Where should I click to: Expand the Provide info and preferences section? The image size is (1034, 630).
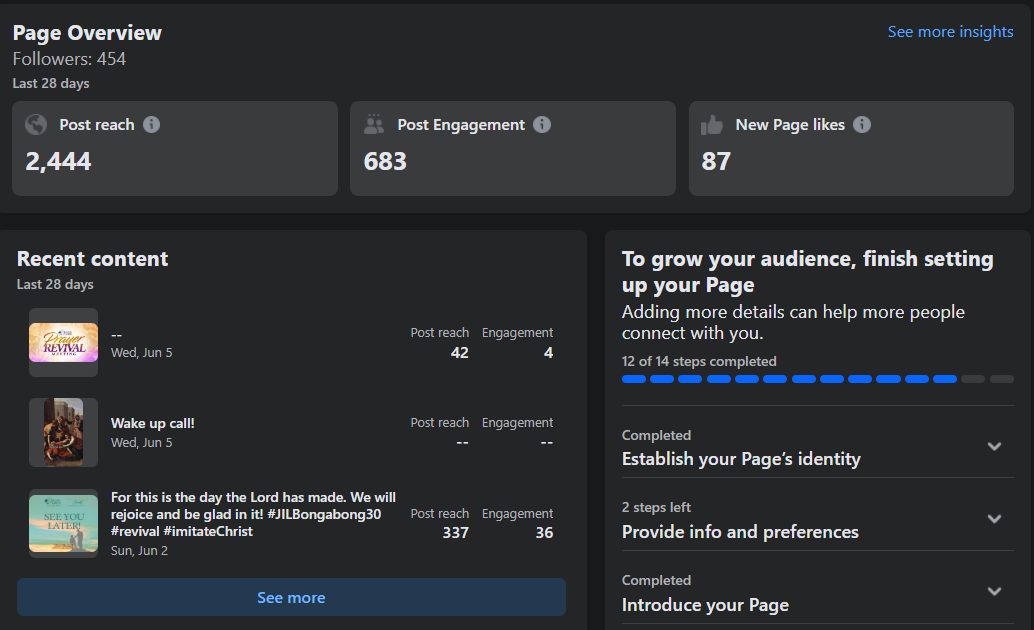[x=994, y=519]
